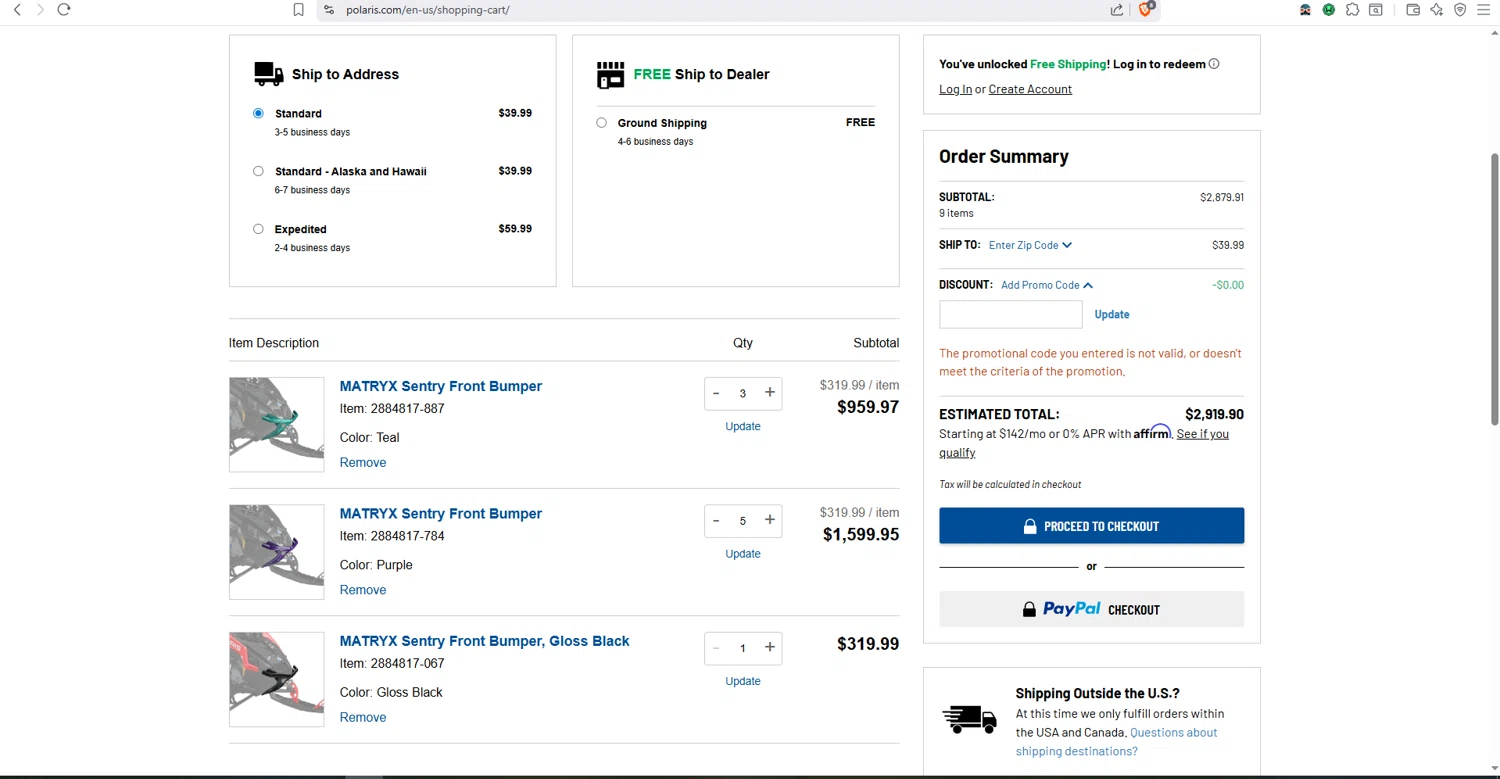Update quantity for Teal bumper
The image size is (1500, 779).
point(743,426)
